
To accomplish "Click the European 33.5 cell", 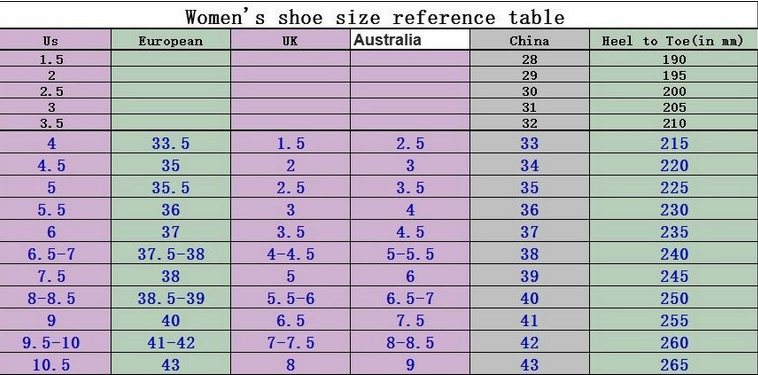I will coord(171,144).
